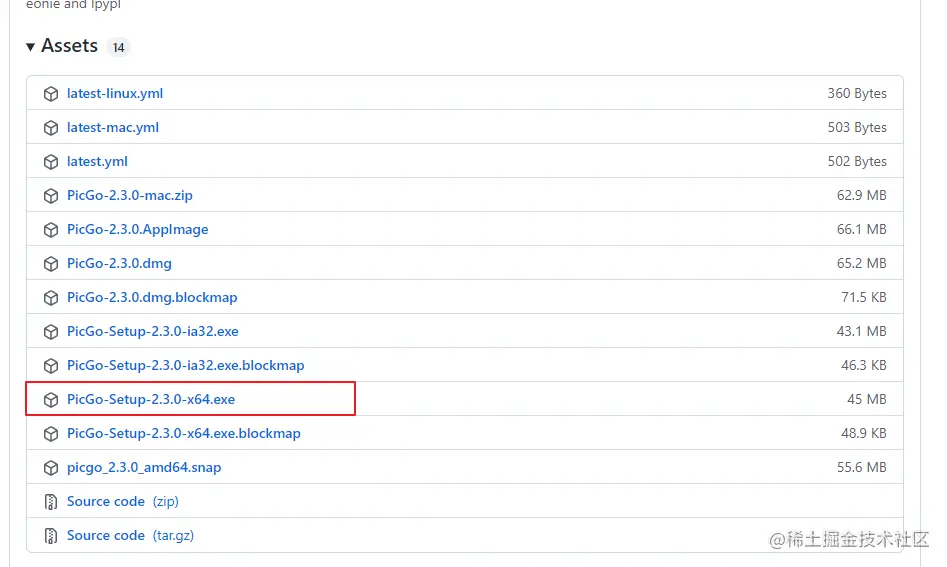Screen dimensions: 947x567
Task: Click the 503 Bytes file size
Action: (857, 127)
